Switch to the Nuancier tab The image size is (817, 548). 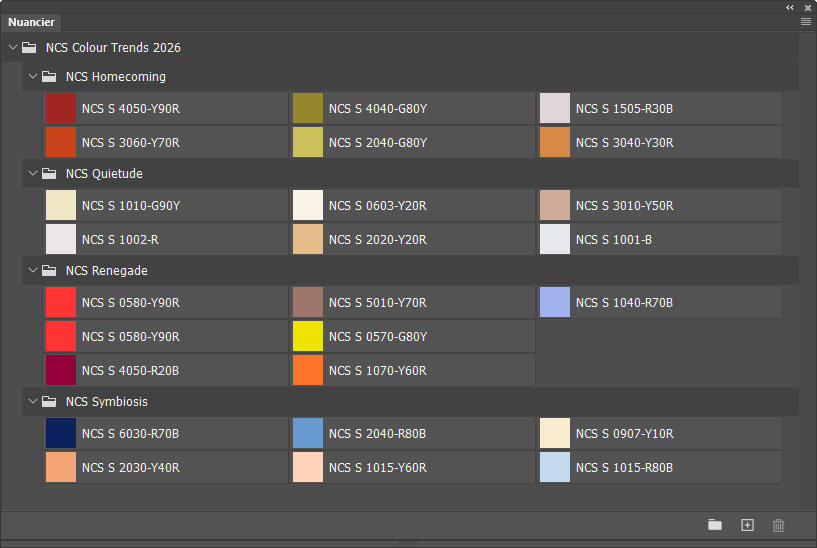31,22
